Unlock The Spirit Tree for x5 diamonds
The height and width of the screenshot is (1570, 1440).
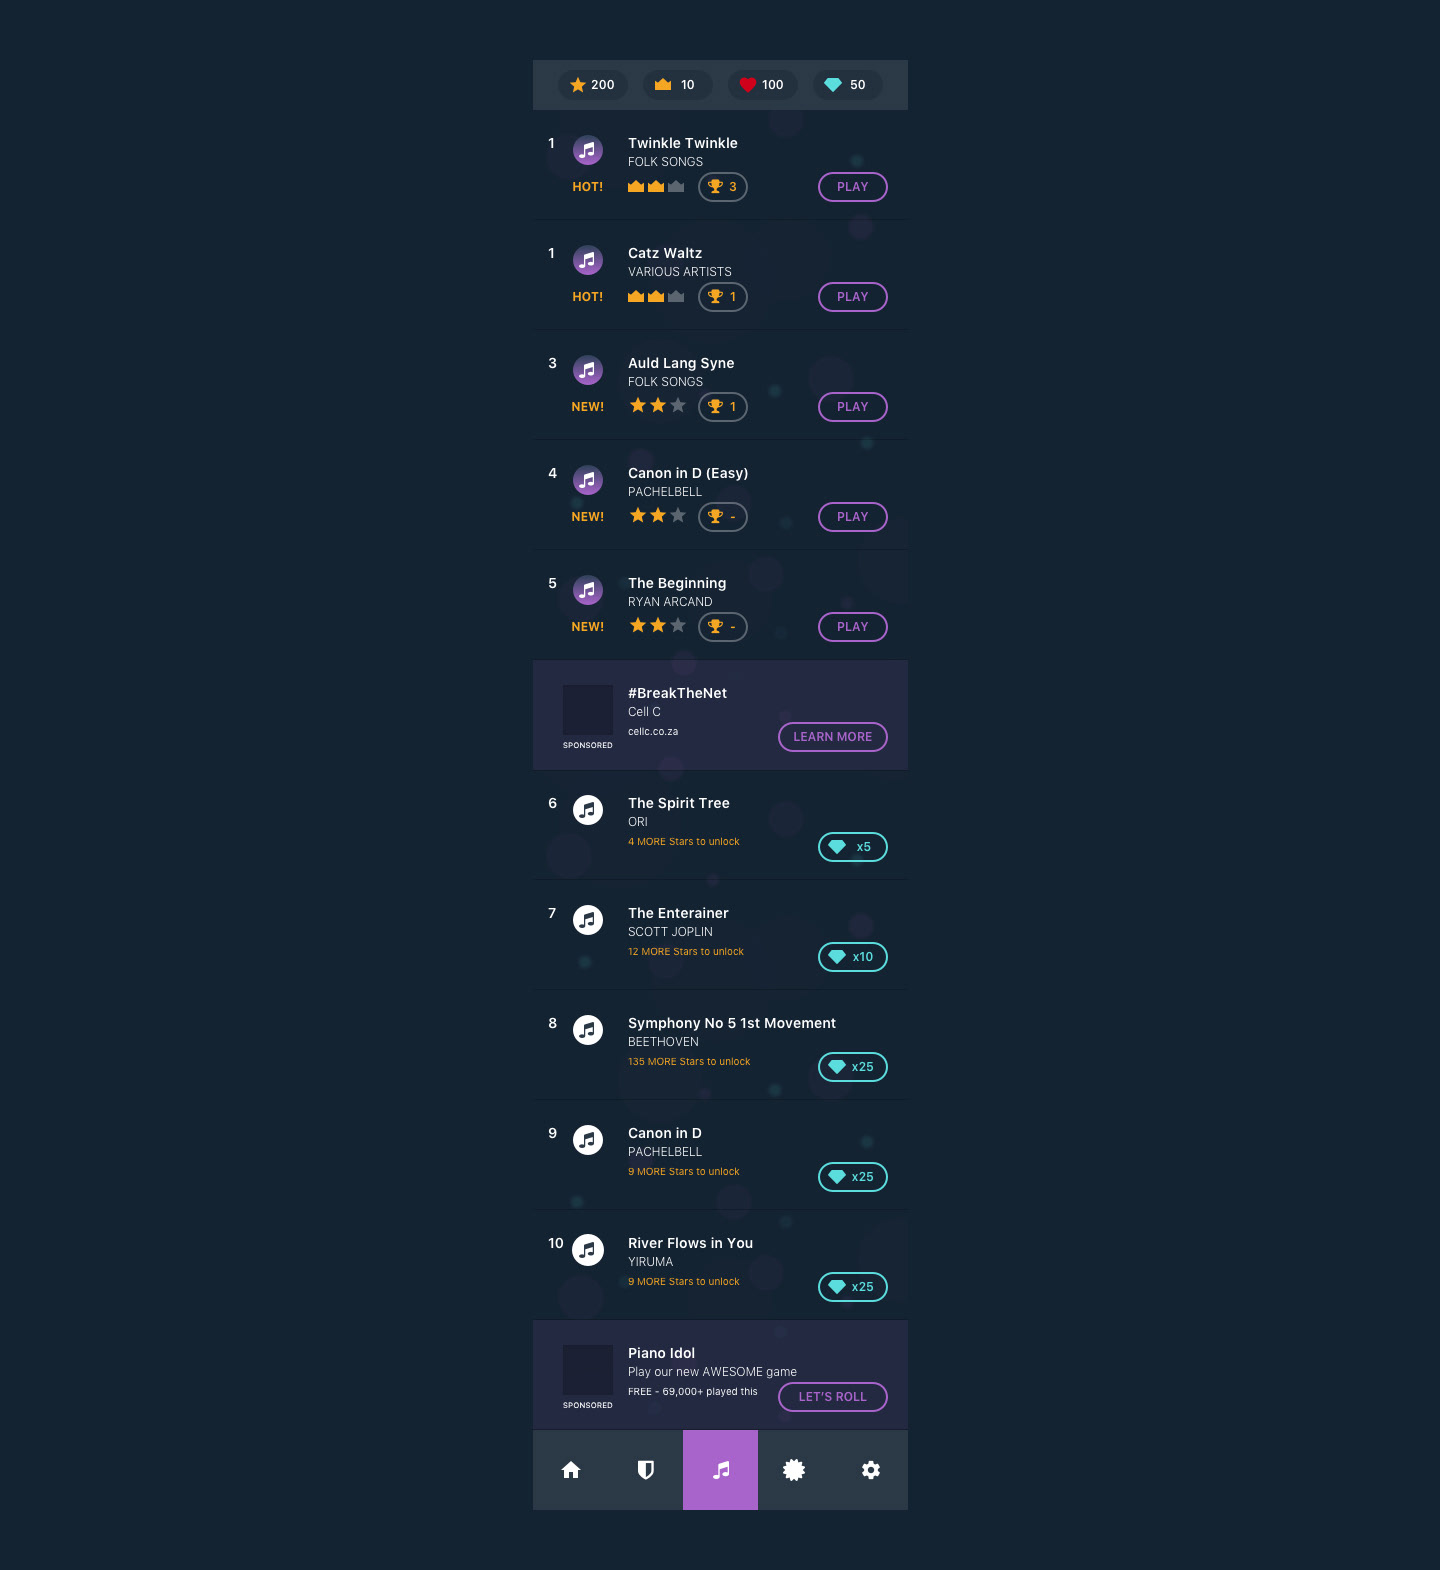[x=853, y=847]
